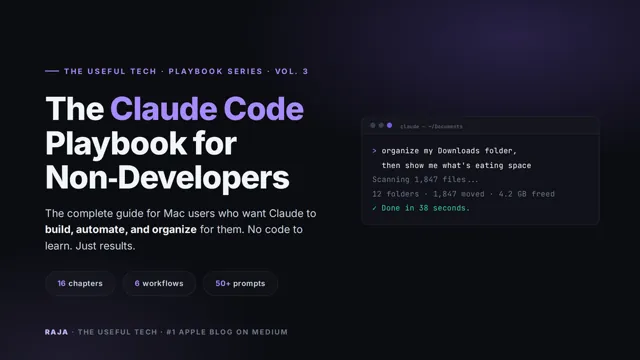The height and width of the screenshot is (360, 640).
Task: Click the #1 APPLE BLOG ON MEDIUM text
Action: click(227, 332)
